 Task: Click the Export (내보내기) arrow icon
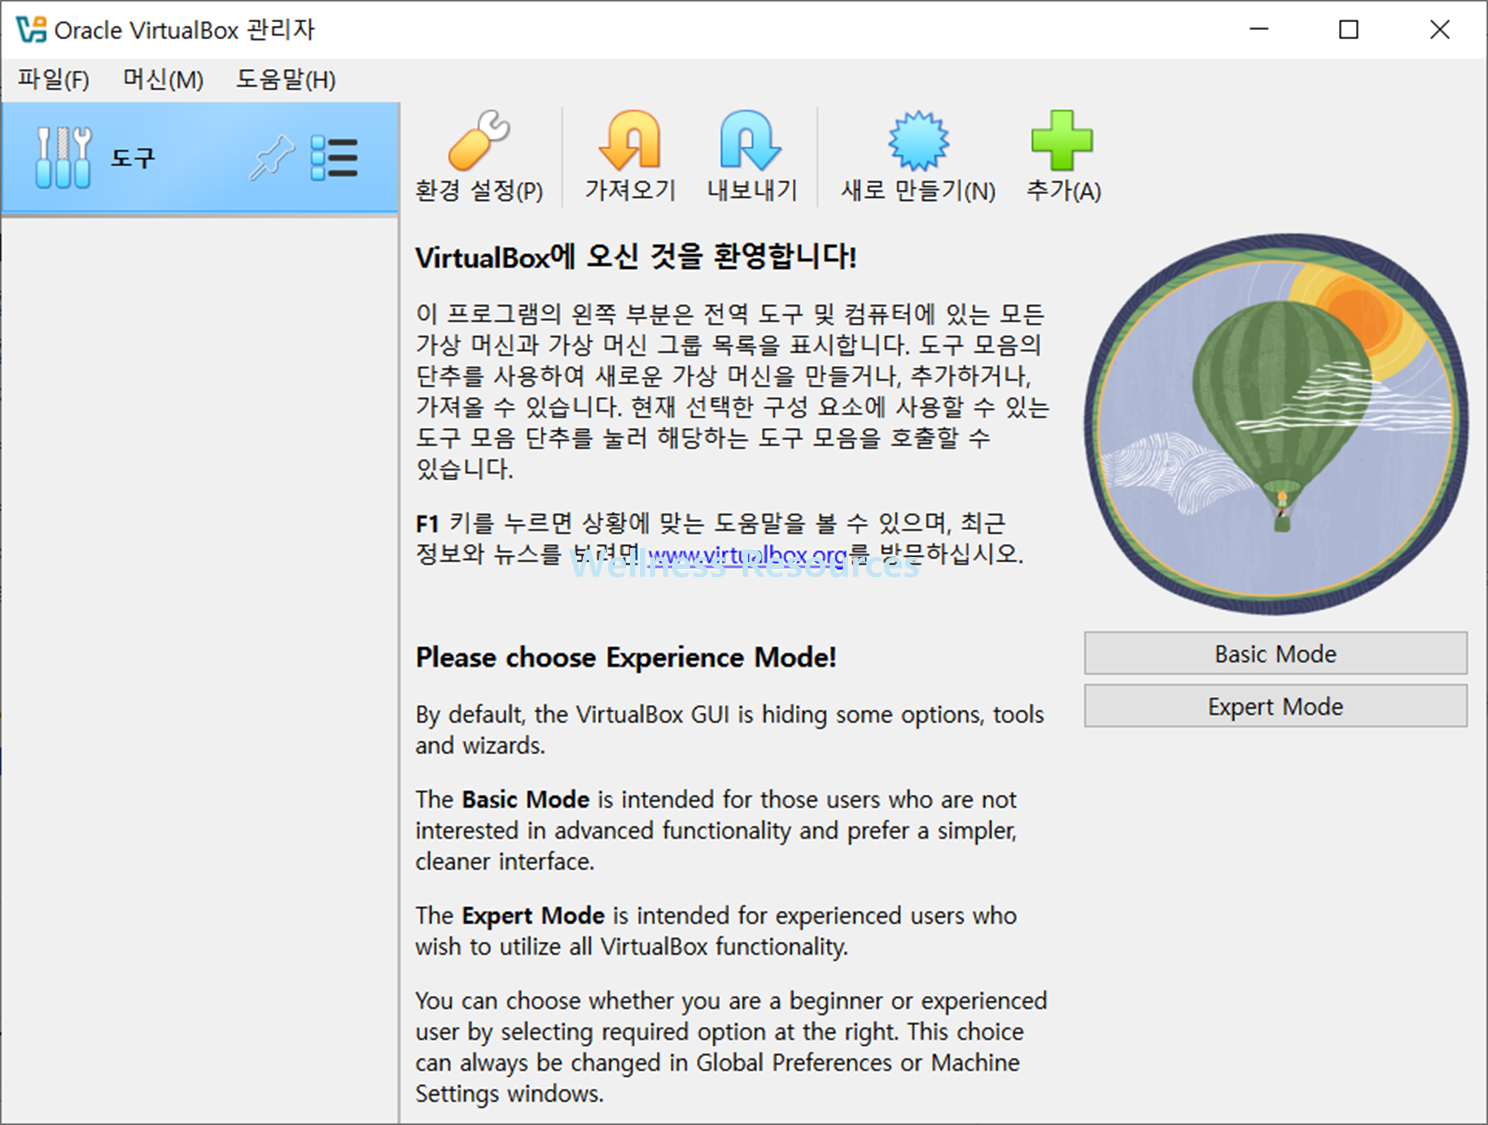tap(751, 141)
